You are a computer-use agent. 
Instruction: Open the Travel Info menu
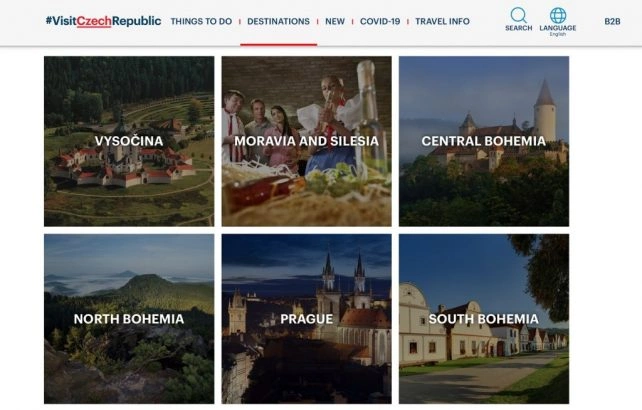pyautogui.click(x=443, y=21)
